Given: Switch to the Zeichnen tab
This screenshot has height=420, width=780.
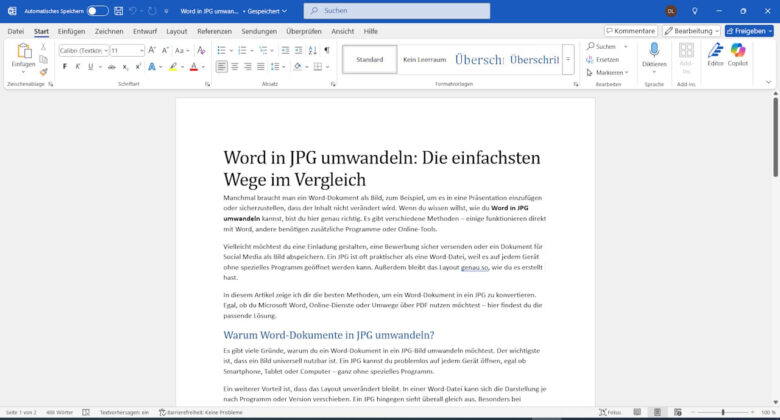Looking at the screenshot, I should tap(109, 31).
